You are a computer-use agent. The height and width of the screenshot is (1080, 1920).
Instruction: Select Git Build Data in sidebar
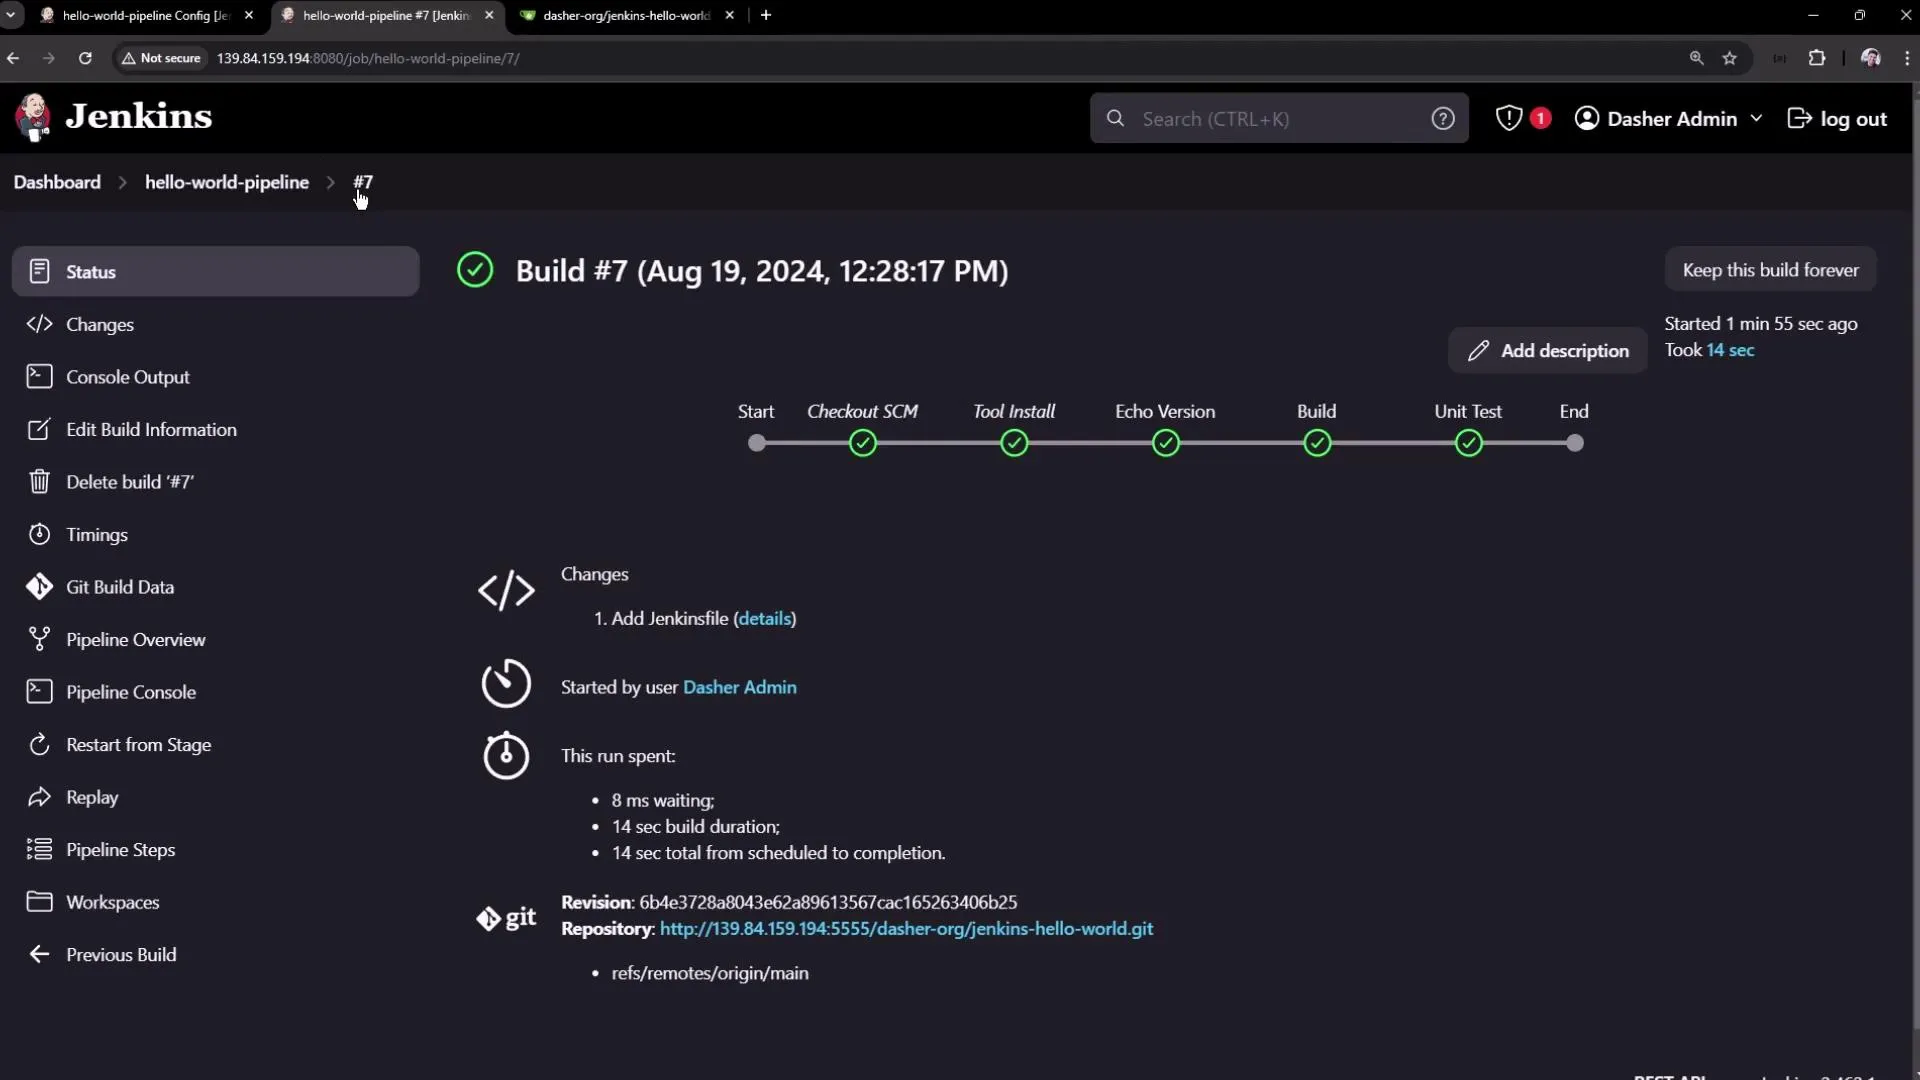(120, 587)
